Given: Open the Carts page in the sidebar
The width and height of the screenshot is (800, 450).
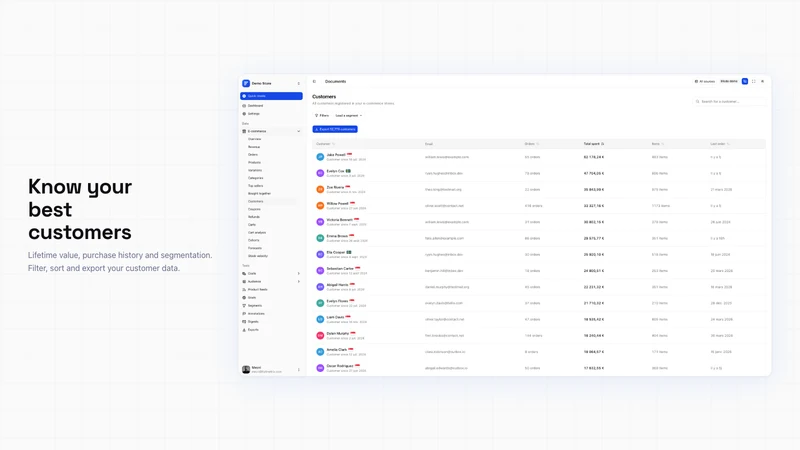Looking at the screenshot, I should (252, 224).
